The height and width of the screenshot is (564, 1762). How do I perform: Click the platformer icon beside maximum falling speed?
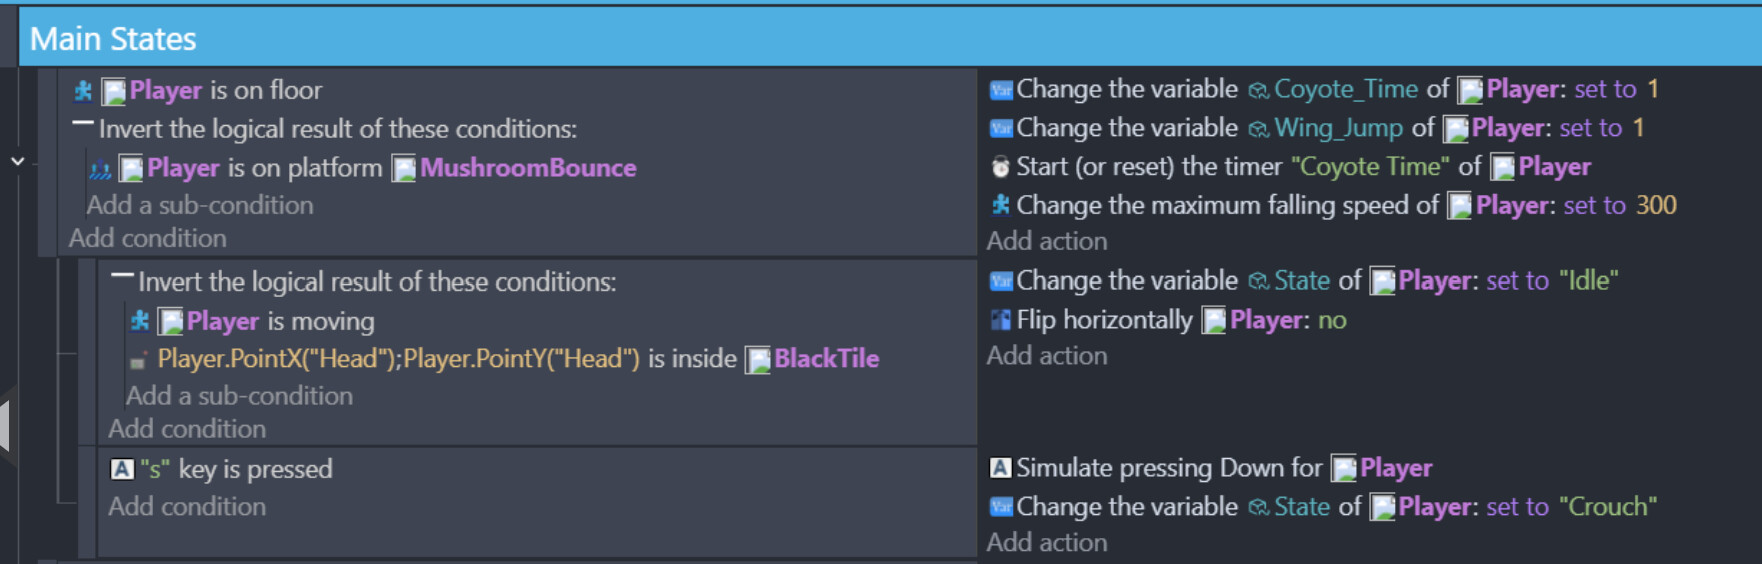pyautogui.click(x=1000, y=205)
